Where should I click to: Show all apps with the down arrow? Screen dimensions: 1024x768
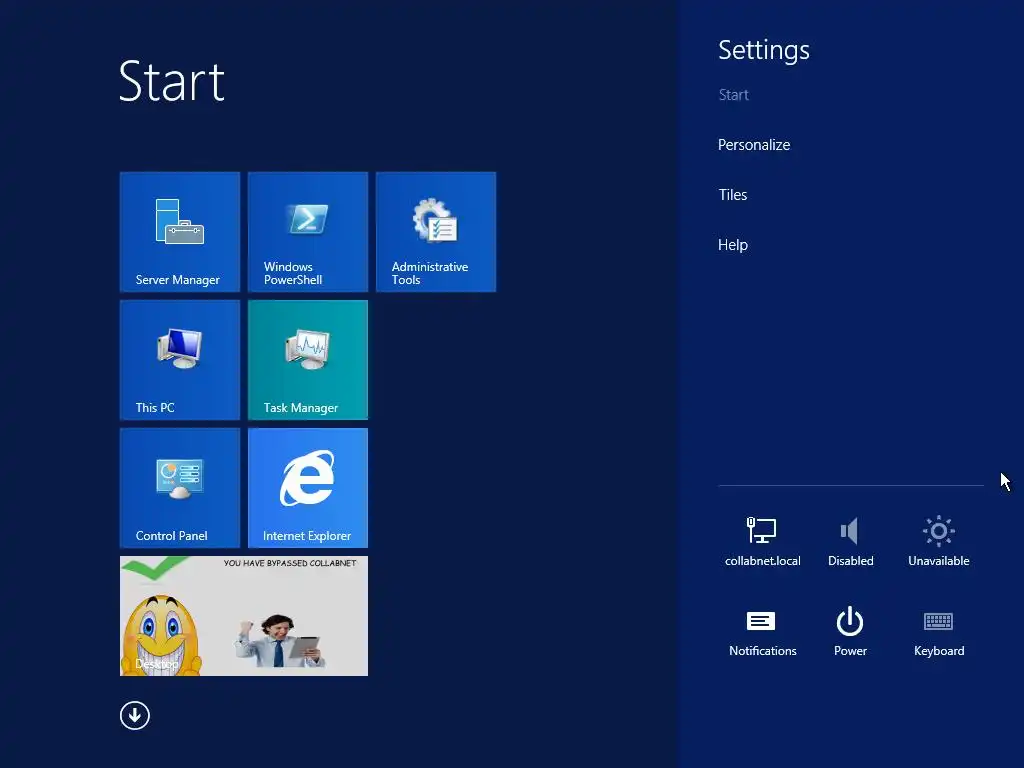[x=135, y=715]
